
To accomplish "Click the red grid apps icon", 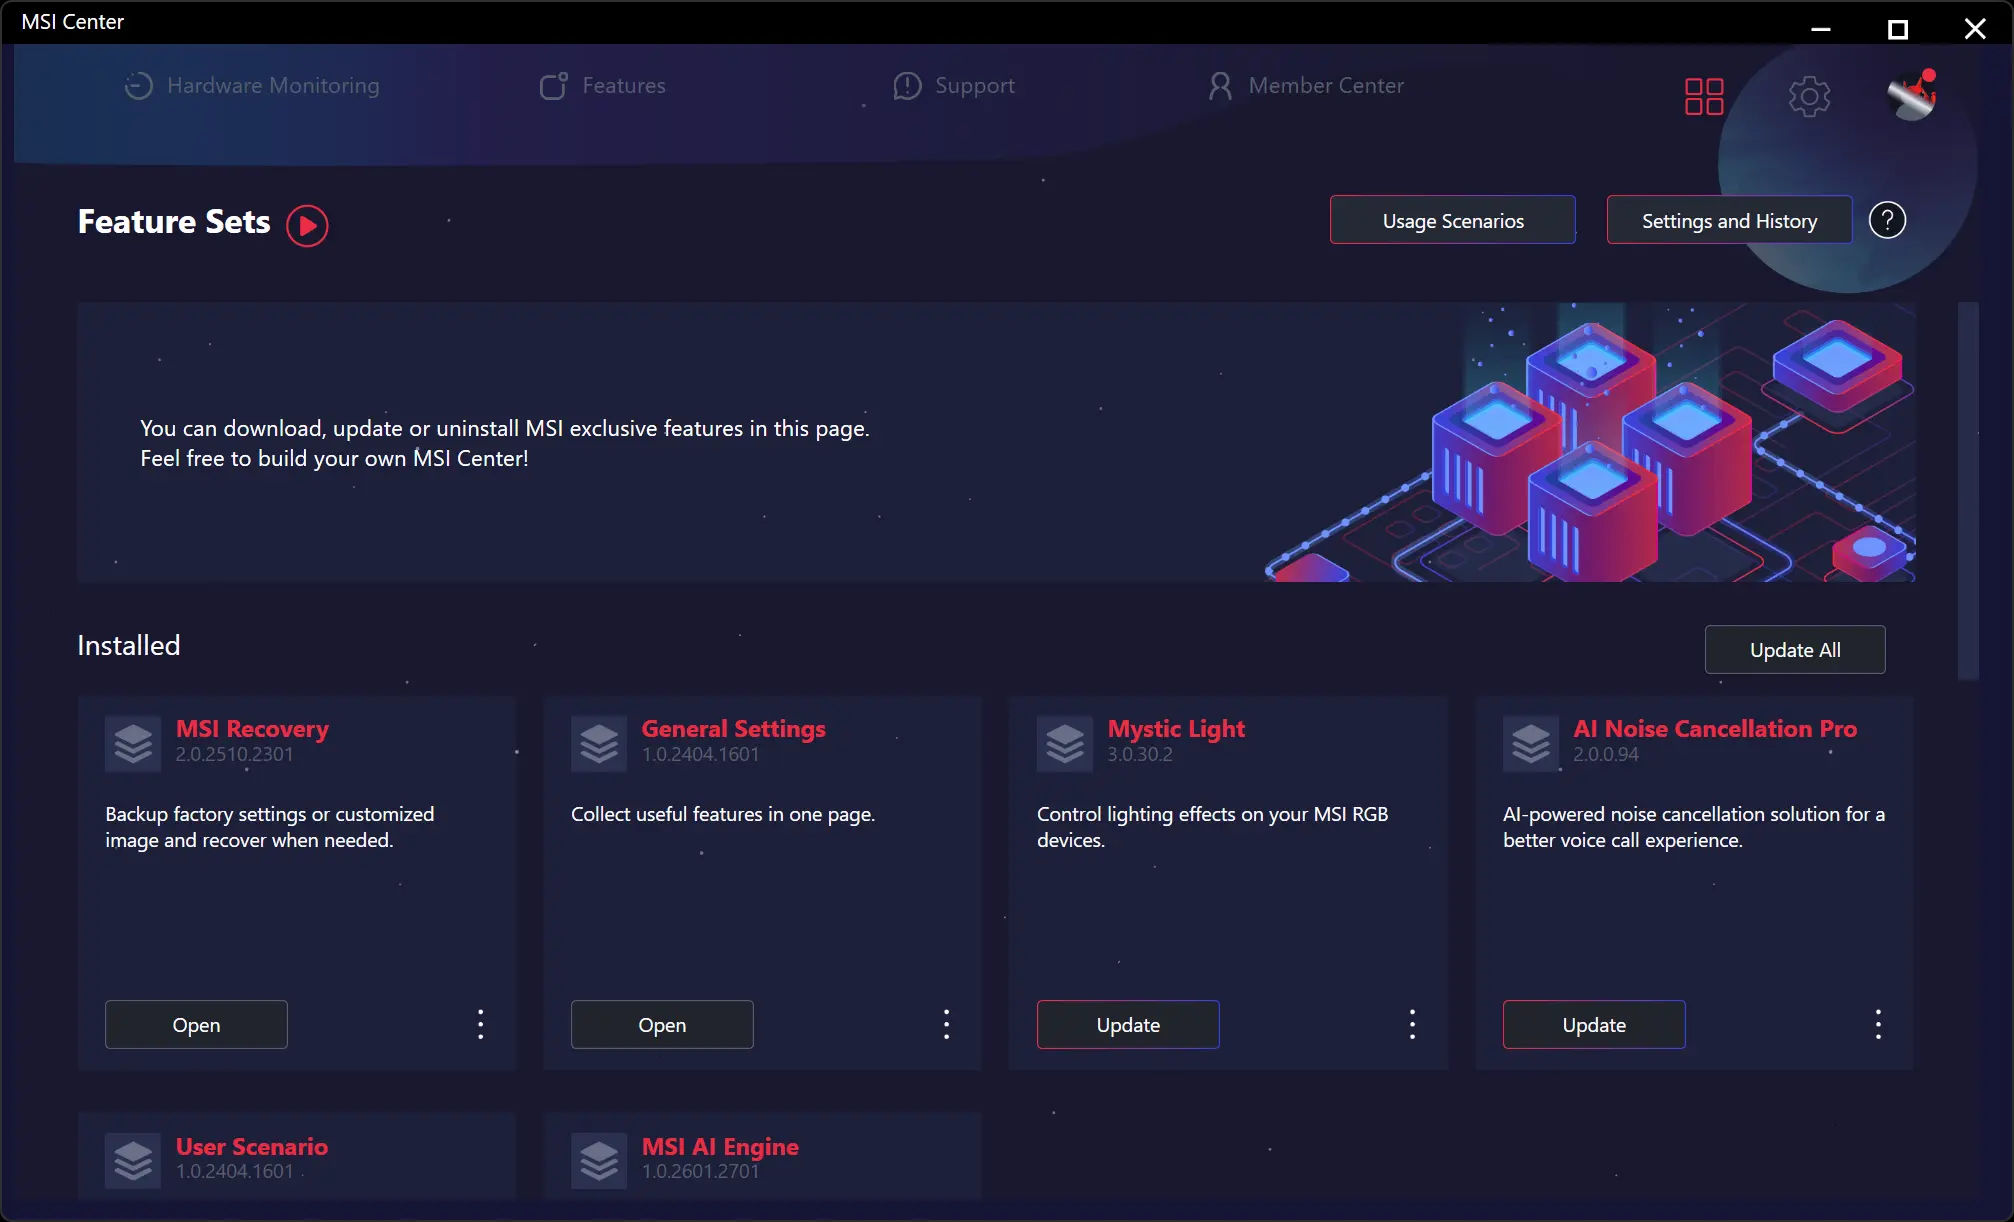I will coord(1704,97).
